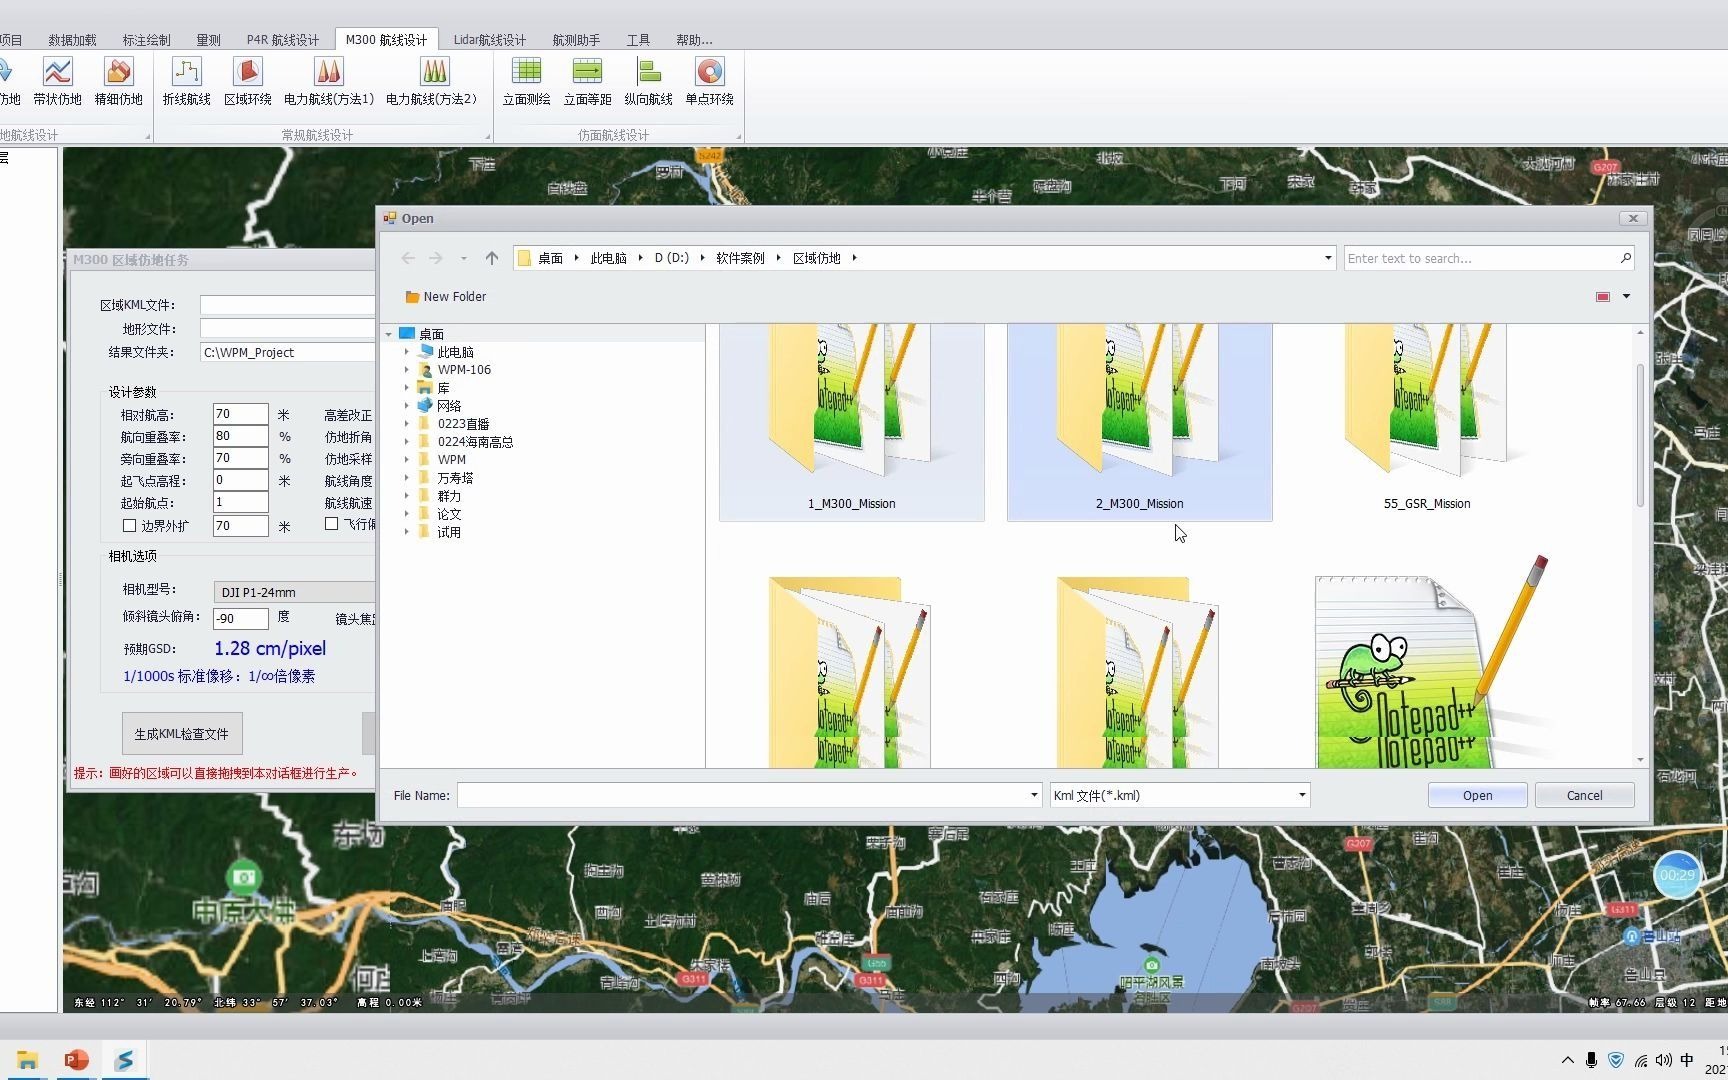
Task: Enable the 边界外扩 checkbox
Action: tap(129, 525)
